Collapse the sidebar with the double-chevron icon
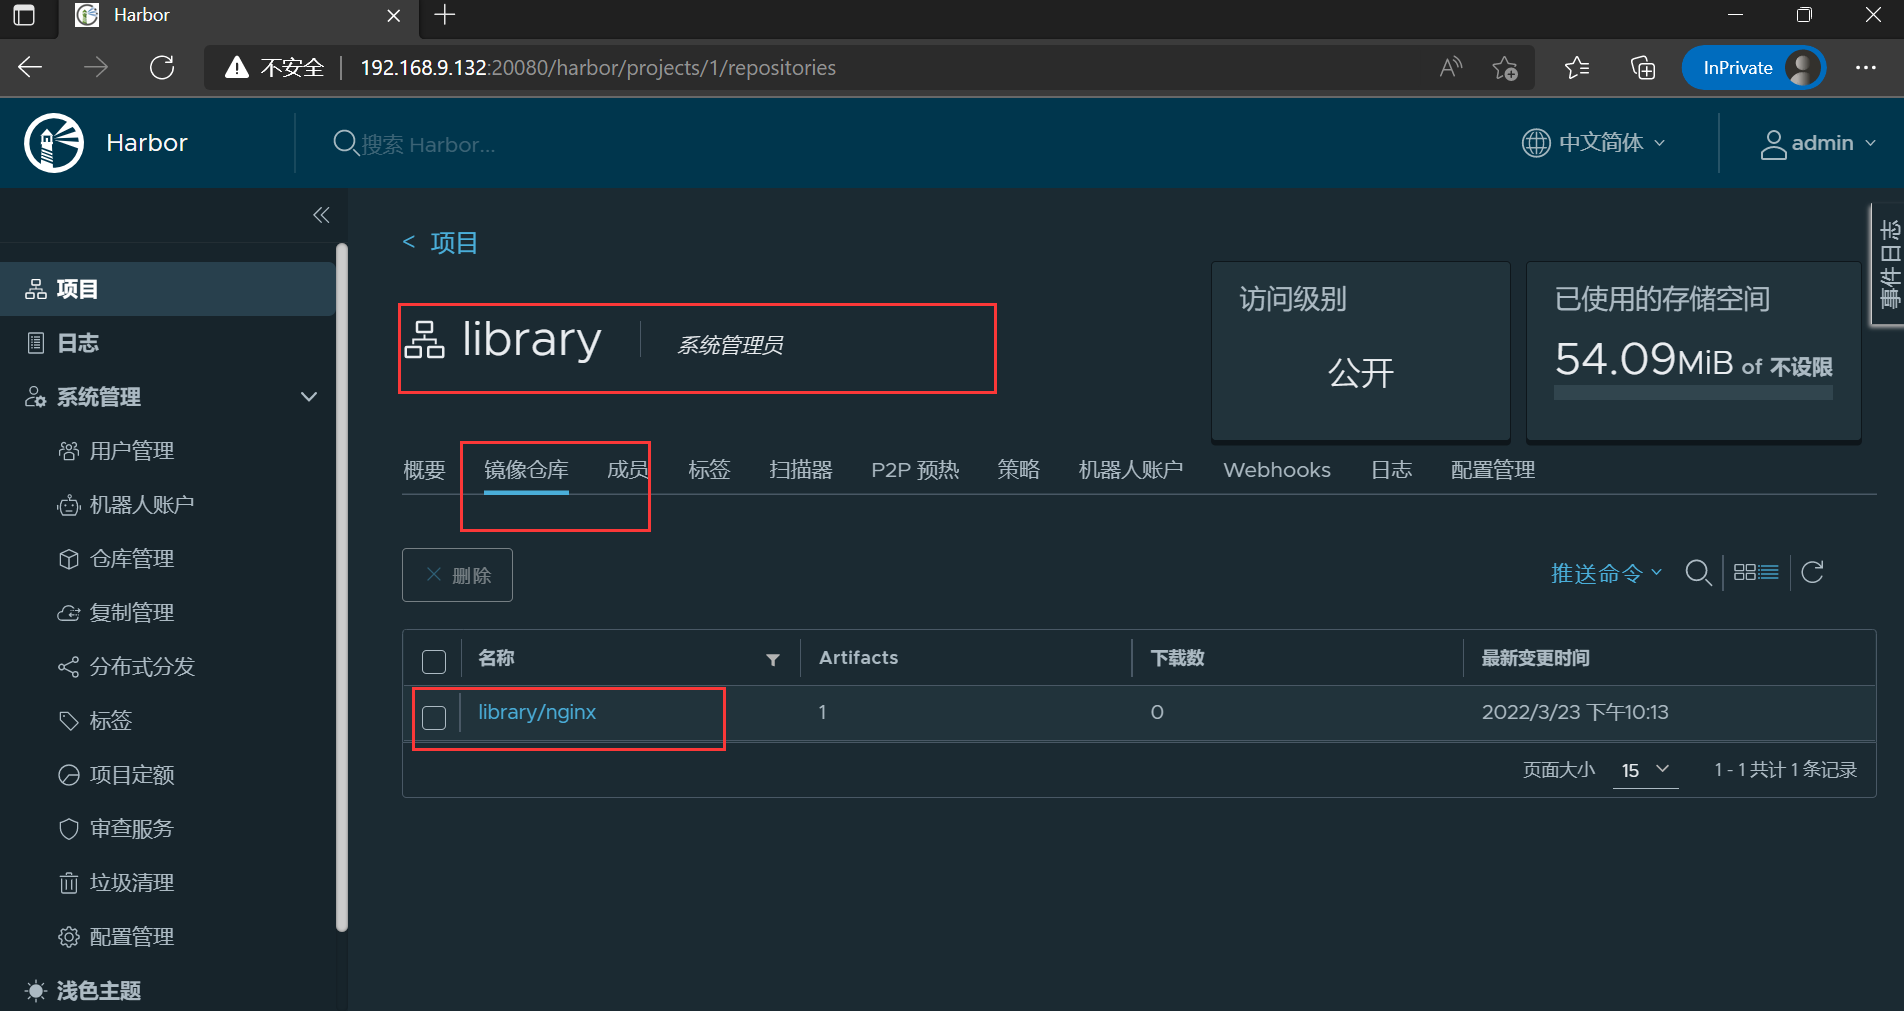The height and width of the screenshot is (1011, 1904). [x=321, y=215]
